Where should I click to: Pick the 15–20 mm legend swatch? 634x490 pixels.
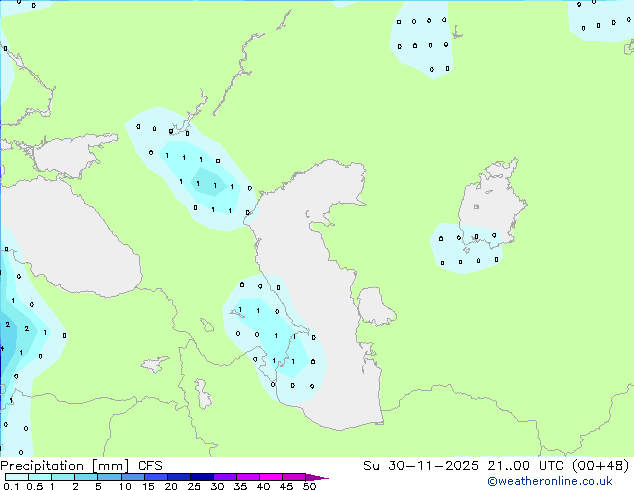pyautogui.click(x=156, y=477)
